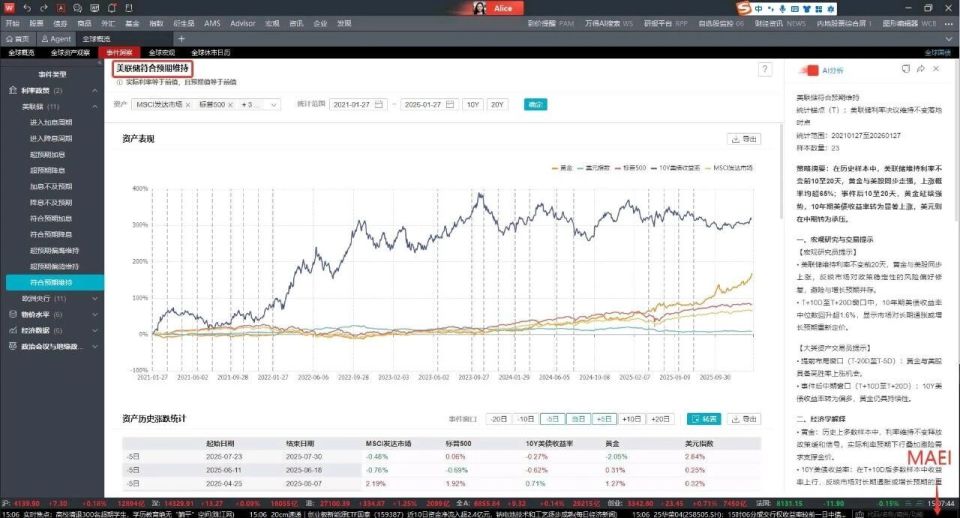Screen dimensions: 960x518
Task: Expand the 物价水平 category
Action: [x=95, y=314]
